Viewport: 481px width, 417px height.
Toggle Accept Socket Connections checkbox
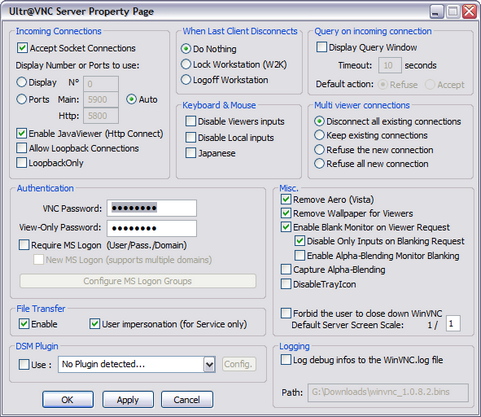click(x=22, y=48)
